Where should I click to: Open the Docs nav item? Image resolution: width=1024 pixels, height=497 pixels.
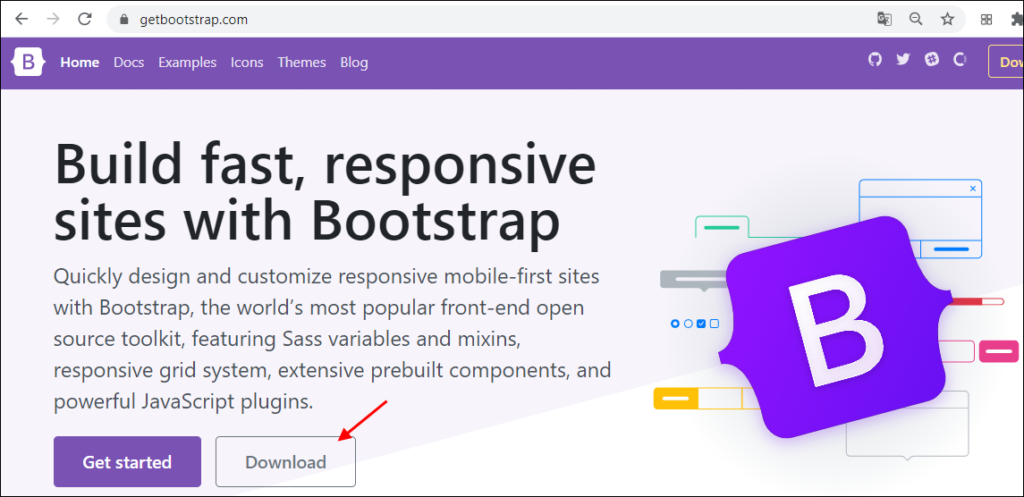[129, 62]
